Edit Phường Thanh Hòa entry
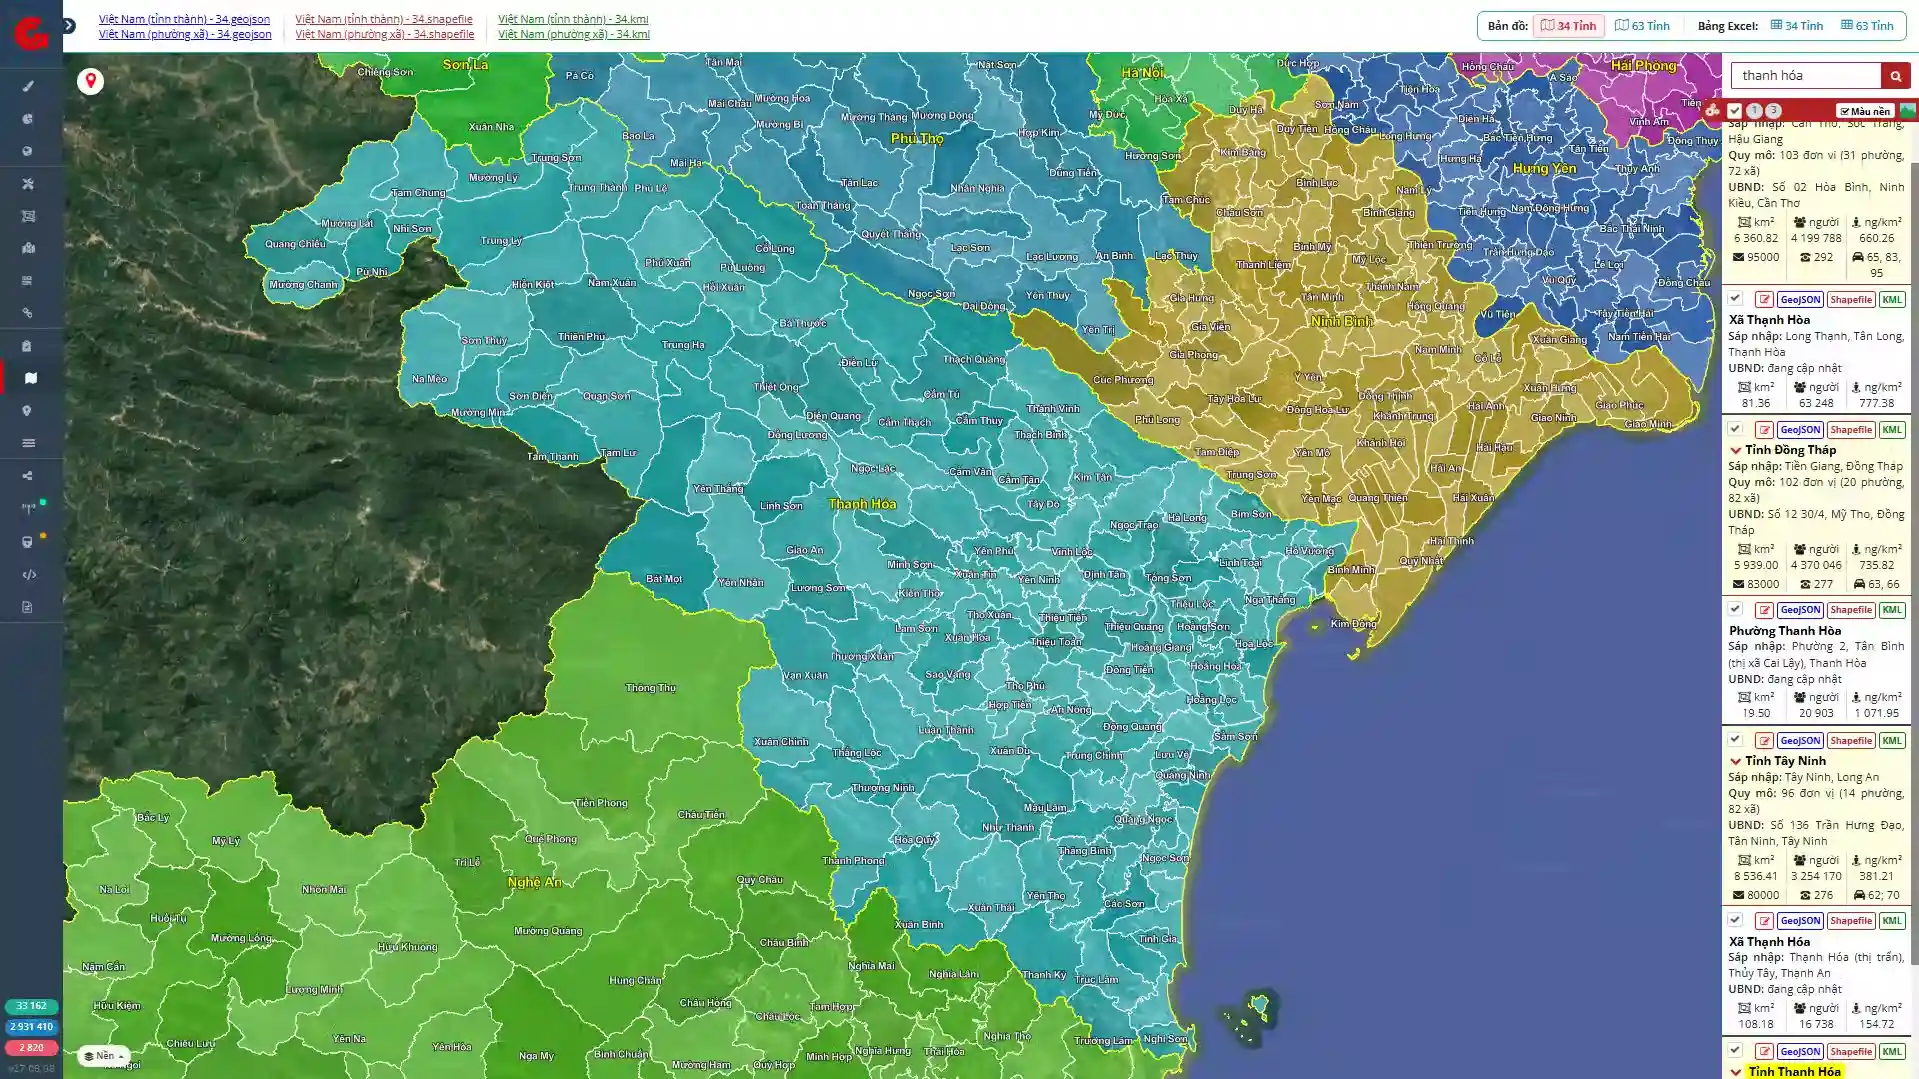Screen dimensions: 1919x1079 1764,610
